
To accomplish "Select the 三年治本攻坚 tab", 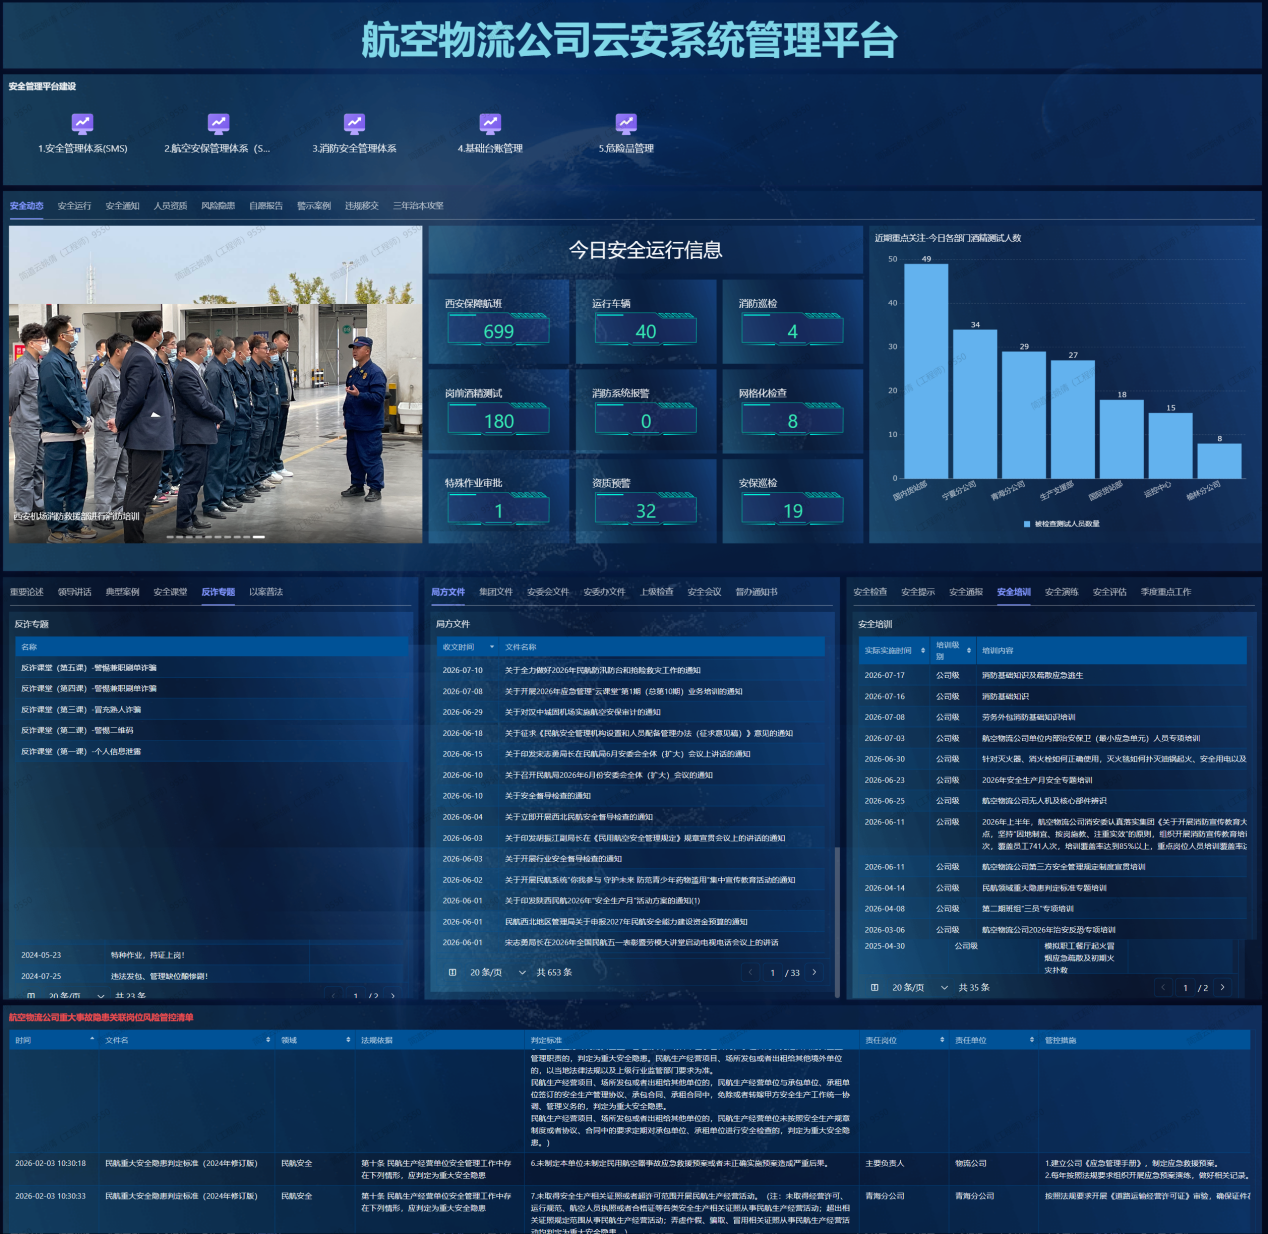I will 418,206.
